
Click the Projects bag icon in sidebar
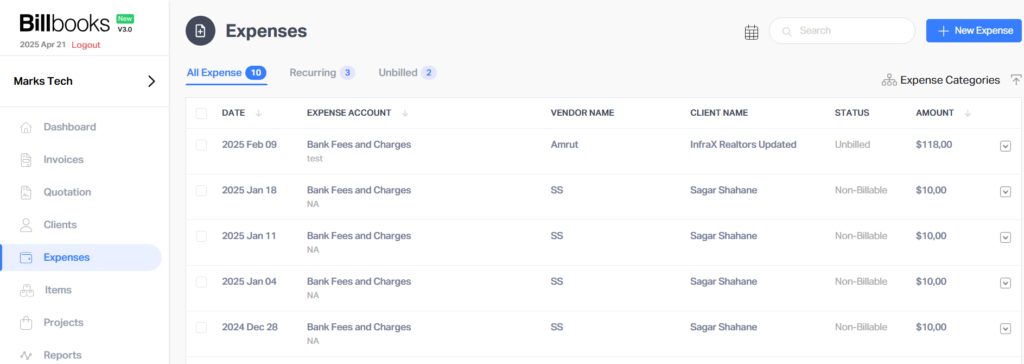click(26, 323)
